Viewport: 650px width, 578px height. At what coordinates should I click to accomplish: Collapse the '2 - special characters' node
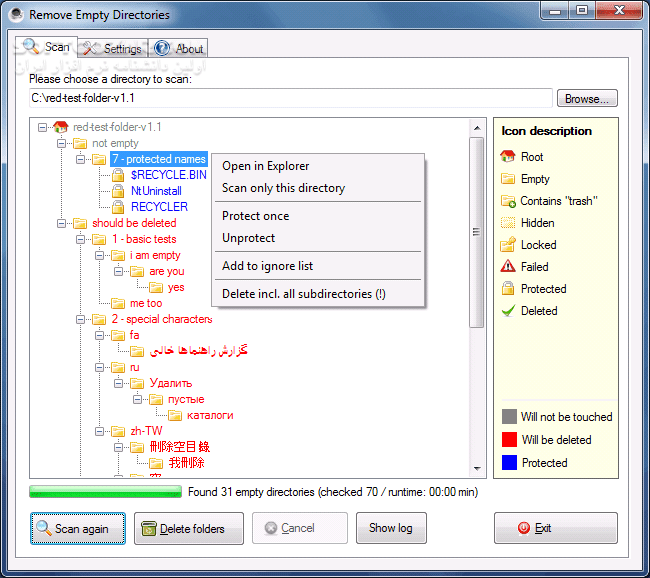(80, 319)
